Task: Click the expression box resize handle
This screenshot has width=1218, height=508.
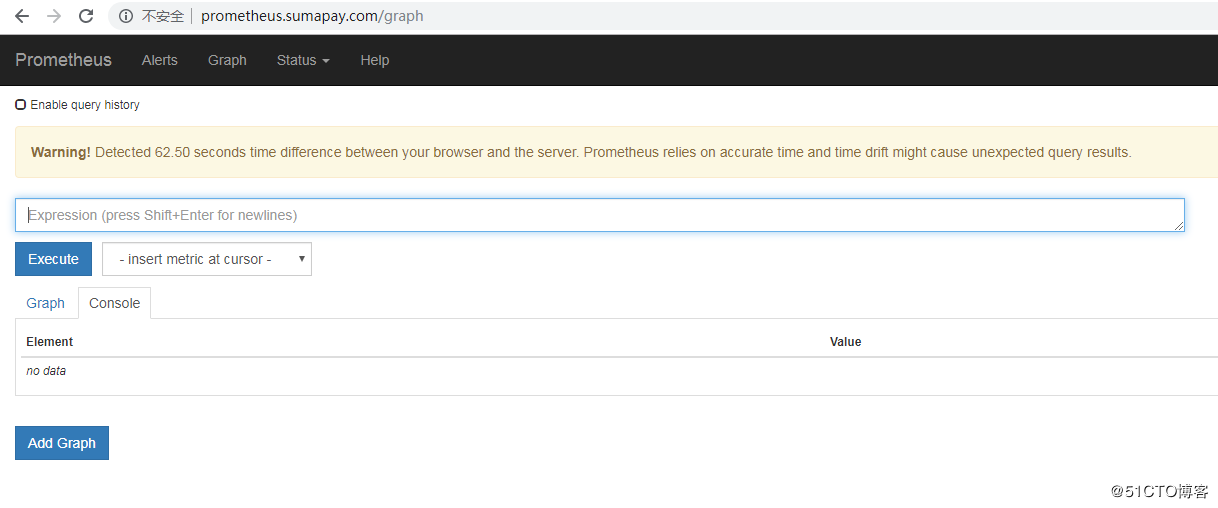Action: 1179,226
